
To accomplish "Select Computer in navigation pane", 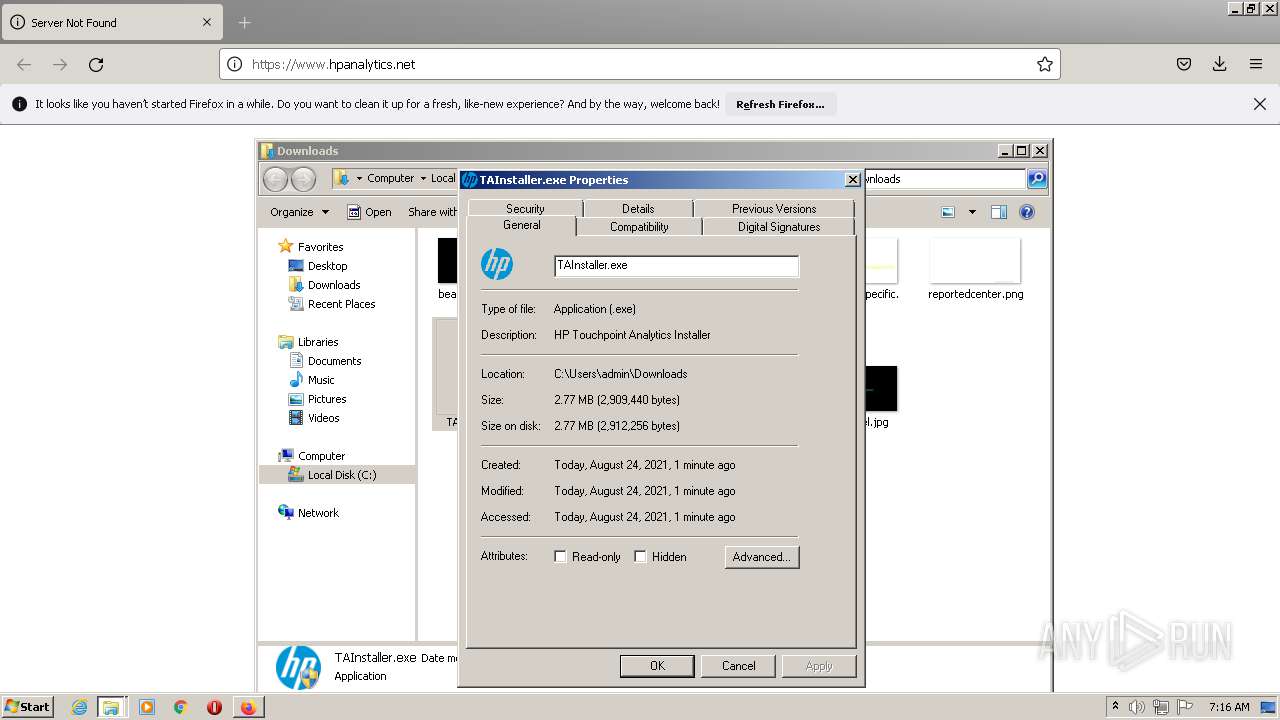I will 321,456.
